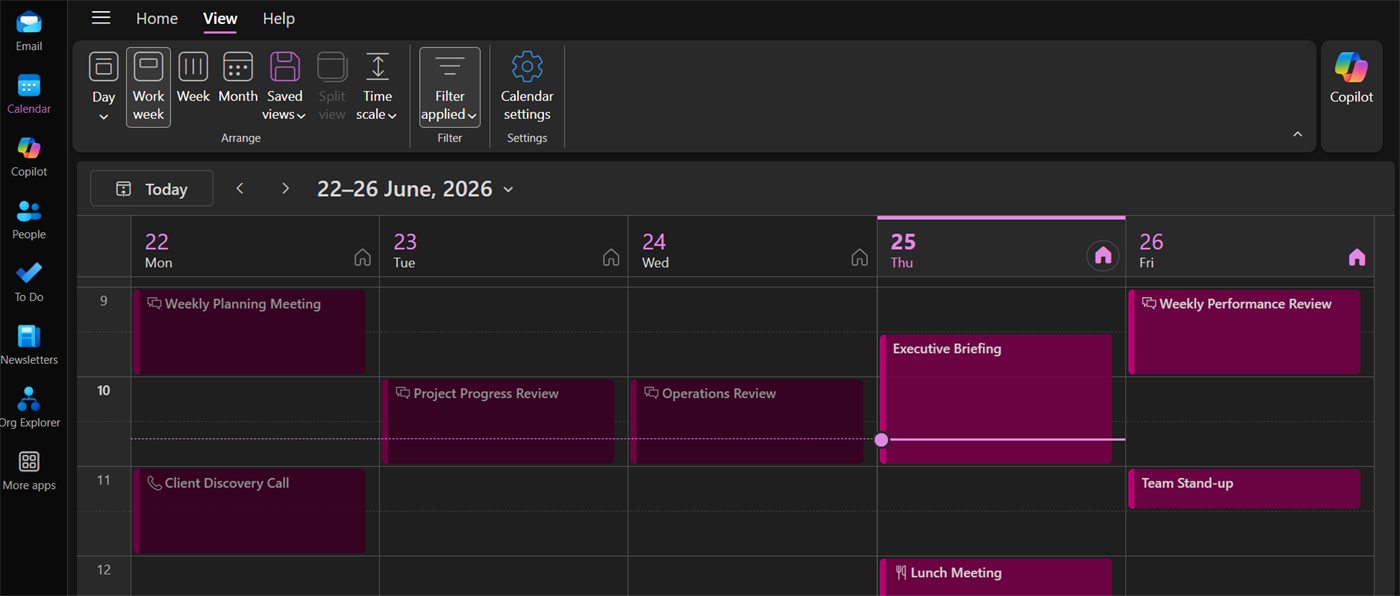Open the Lunch Meeting event
The image size is (1400, 596).
(996, 577)
